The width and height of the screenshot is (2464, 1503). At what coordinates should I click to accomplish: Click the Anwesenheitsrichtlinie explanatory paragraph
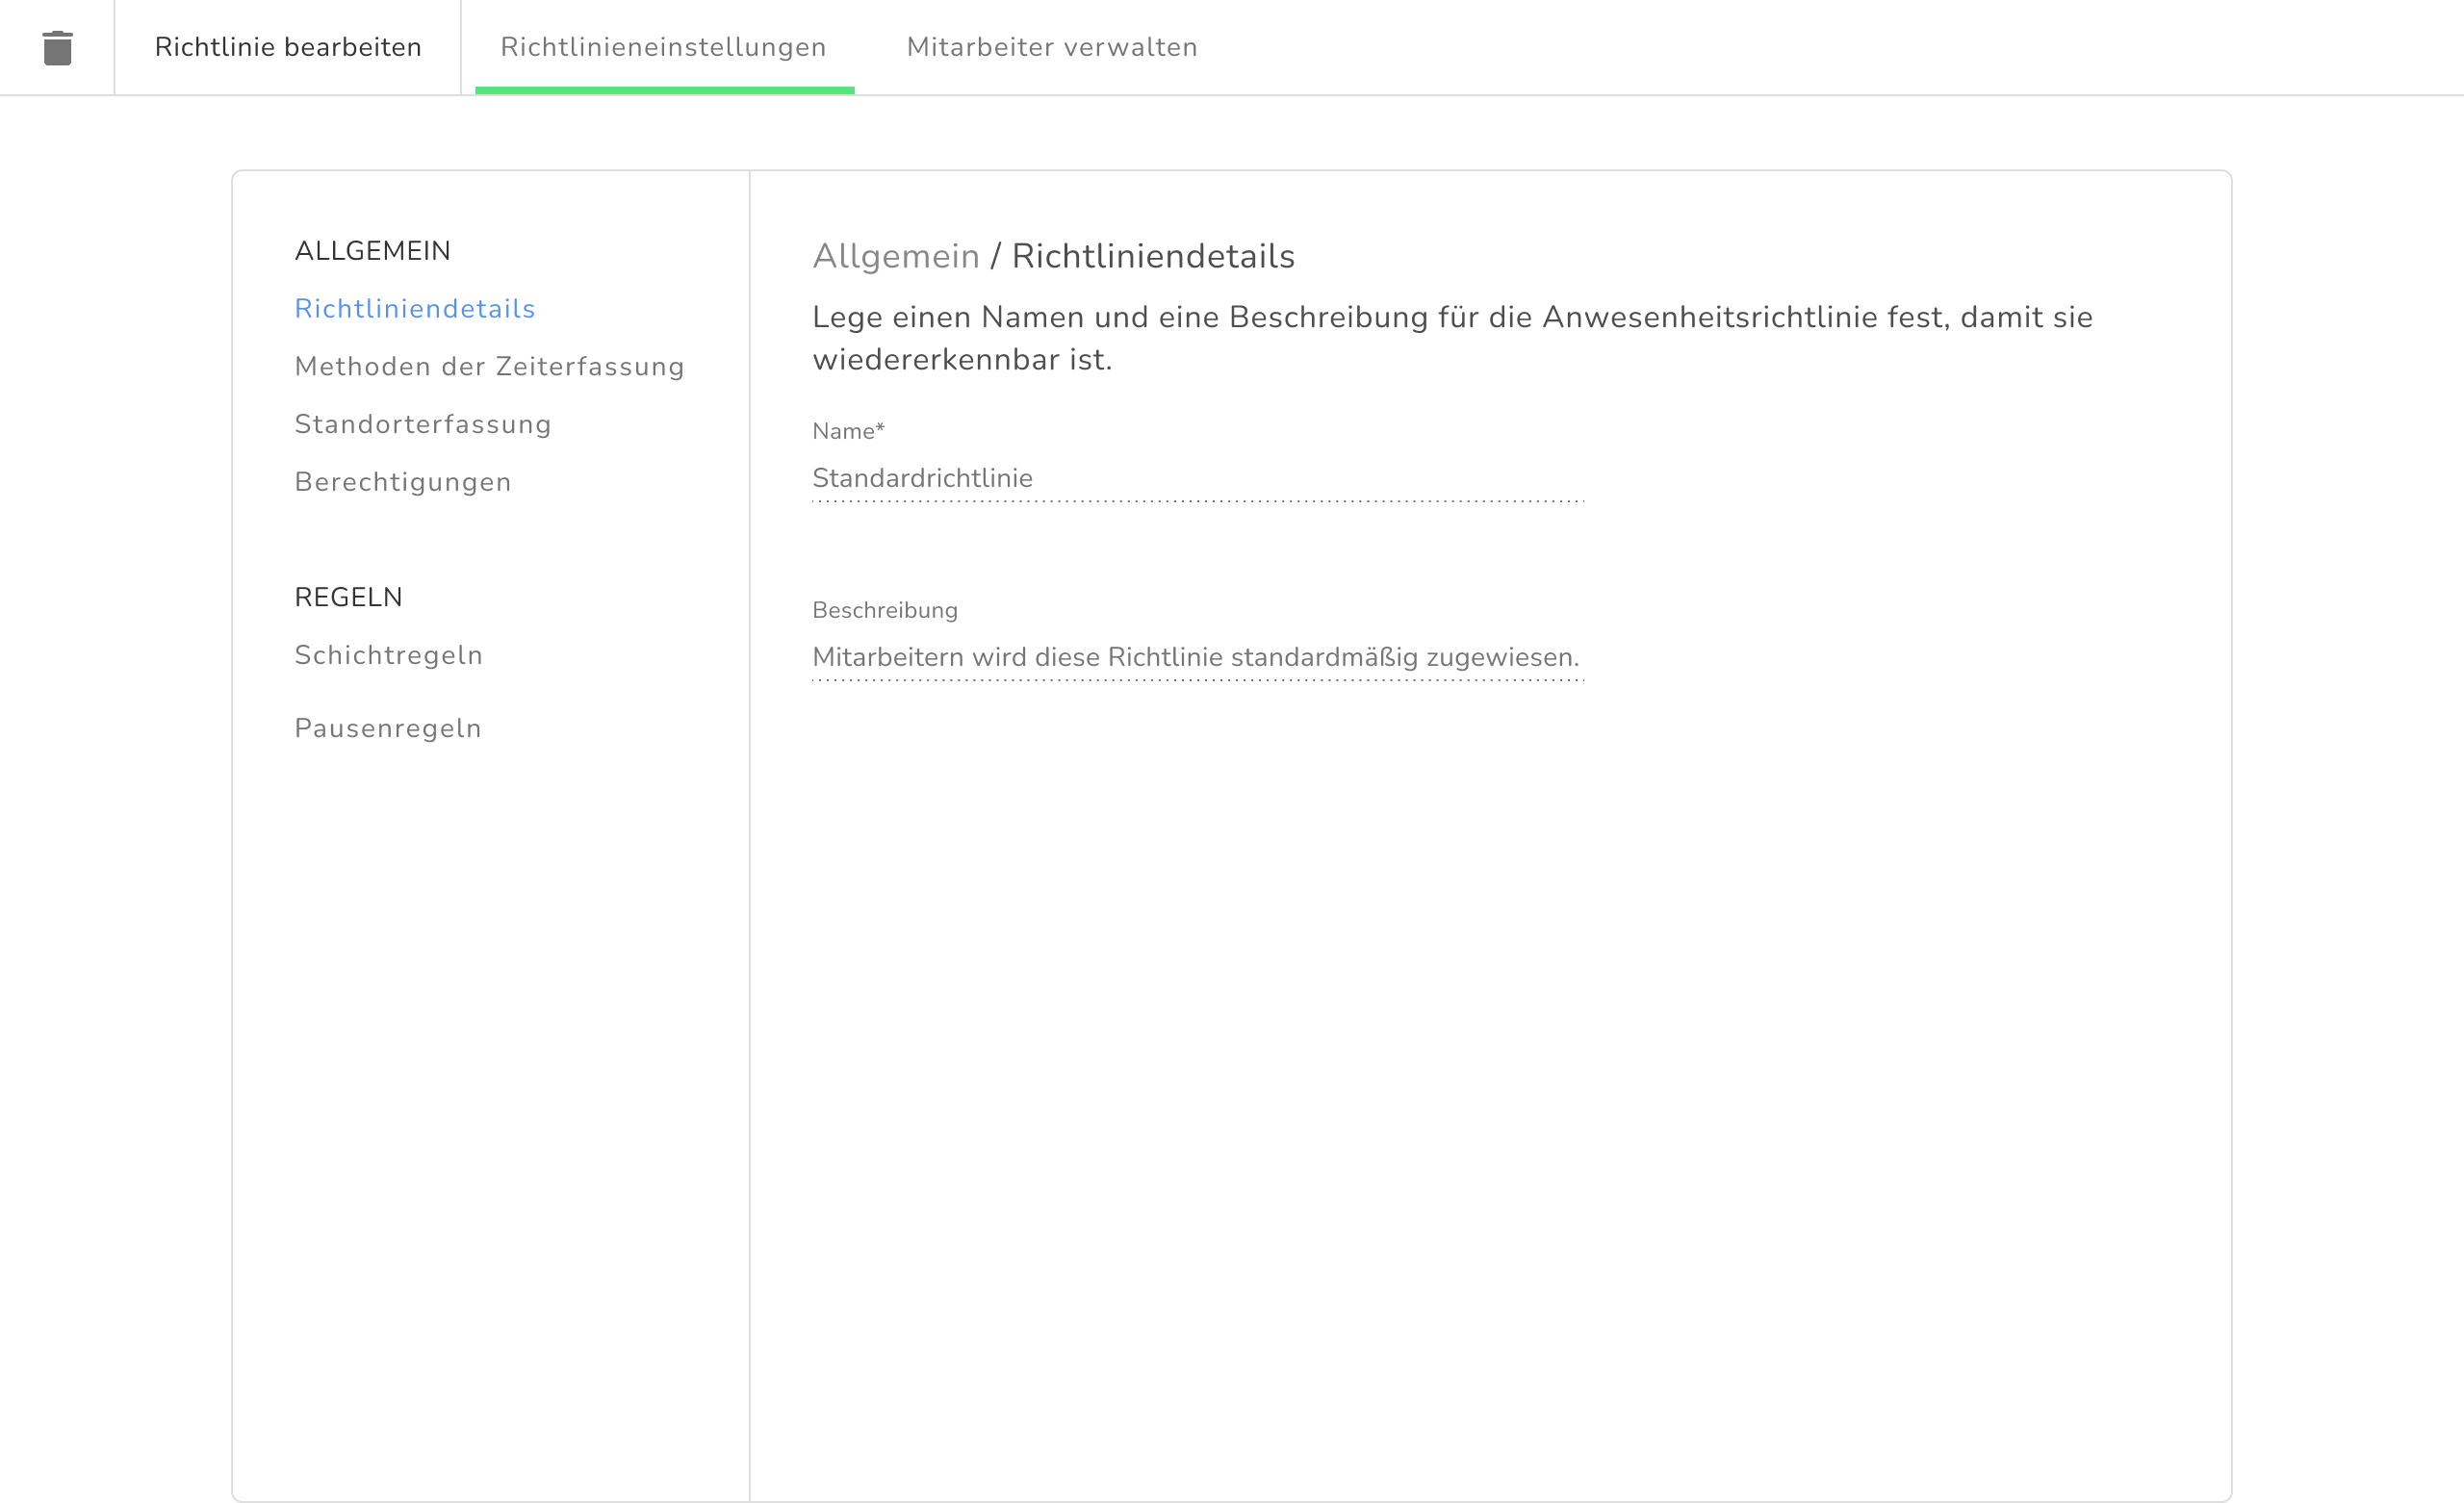tap(1451, 338)
